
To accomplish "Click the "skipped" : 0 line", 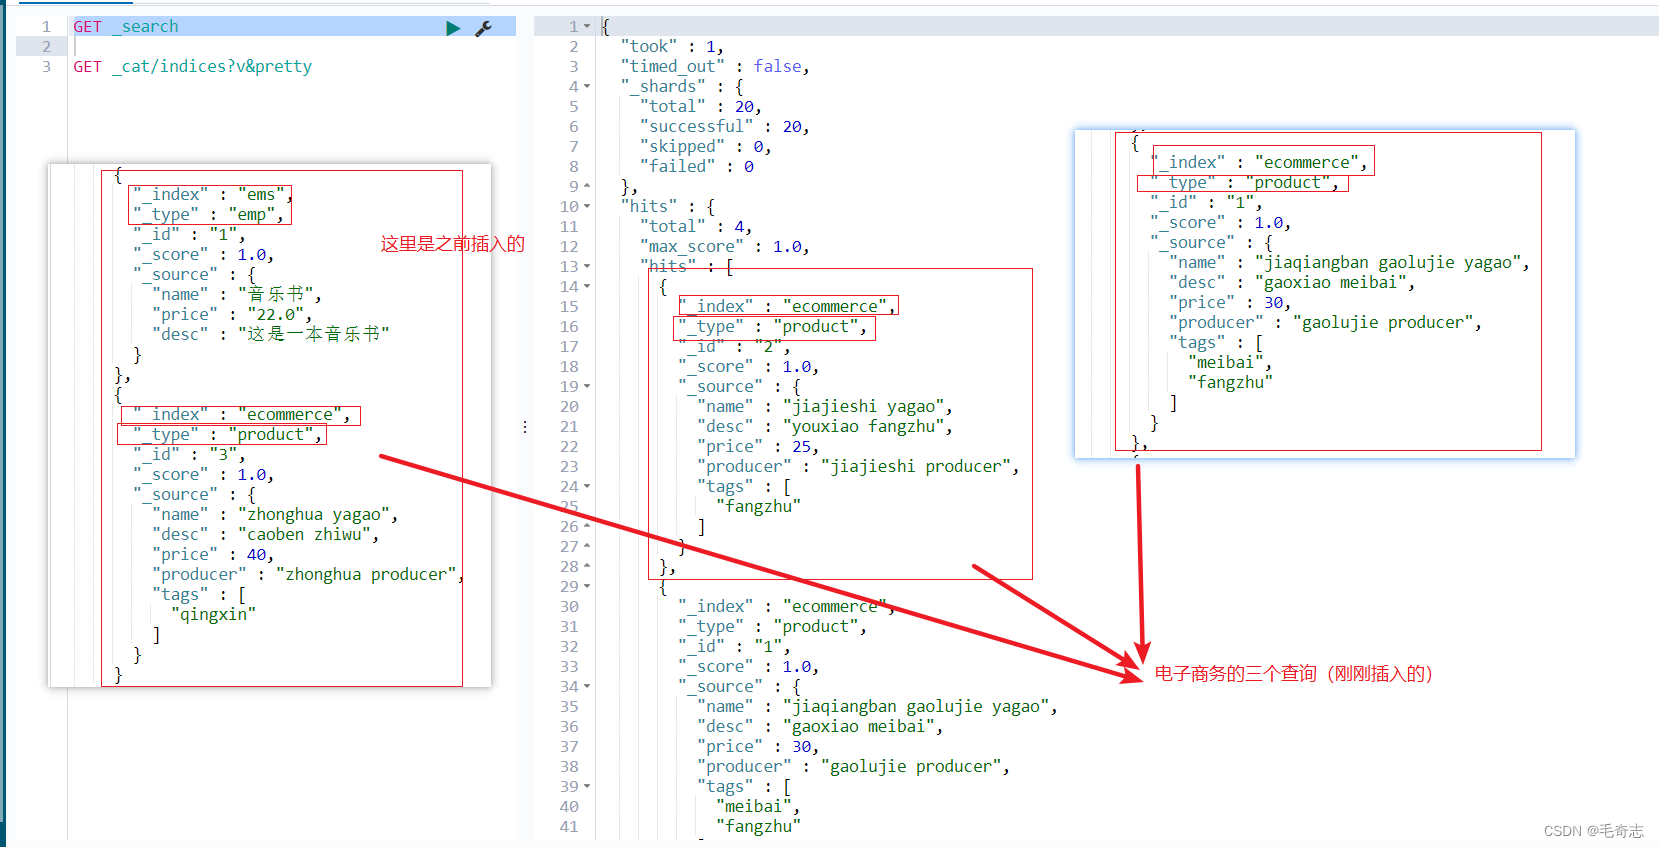I will coord(705,147).
